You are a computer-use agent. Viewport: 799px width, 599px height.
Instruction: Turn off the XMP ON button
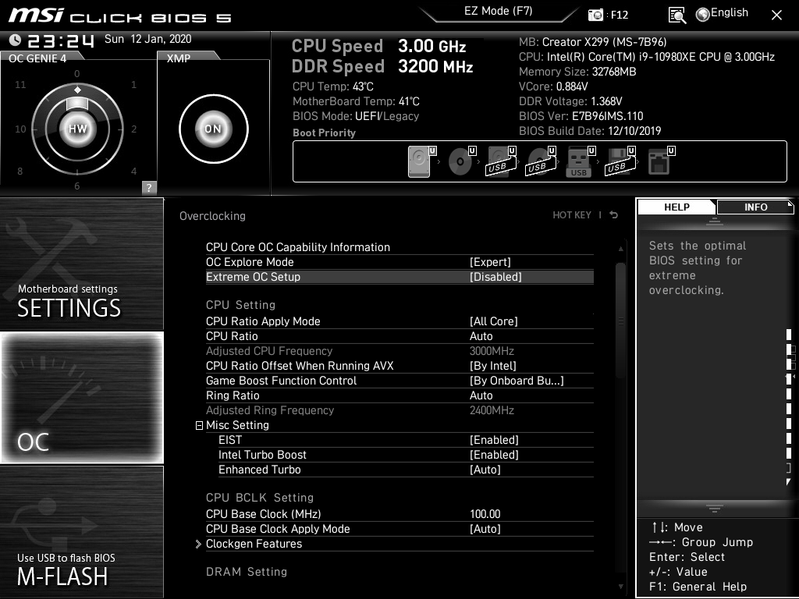coord(213,129)
